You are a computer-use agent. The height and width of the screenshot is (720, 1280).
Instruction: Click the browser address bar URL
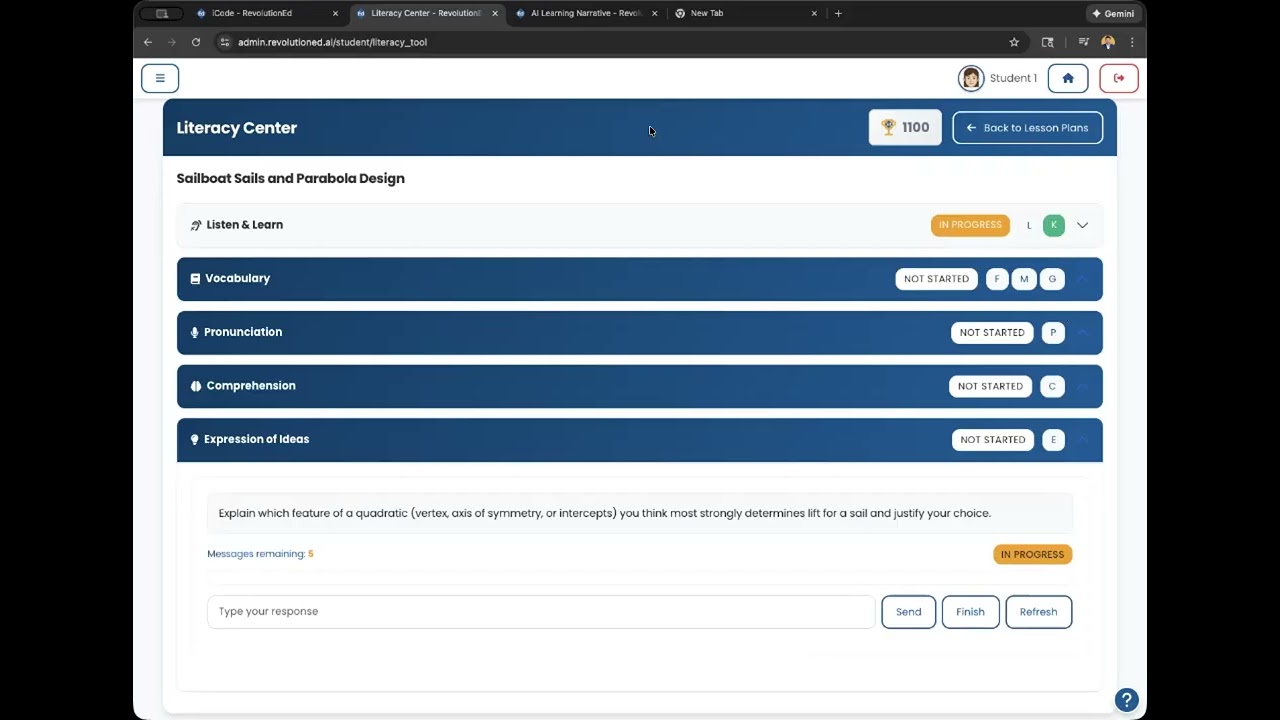point(332,42)
